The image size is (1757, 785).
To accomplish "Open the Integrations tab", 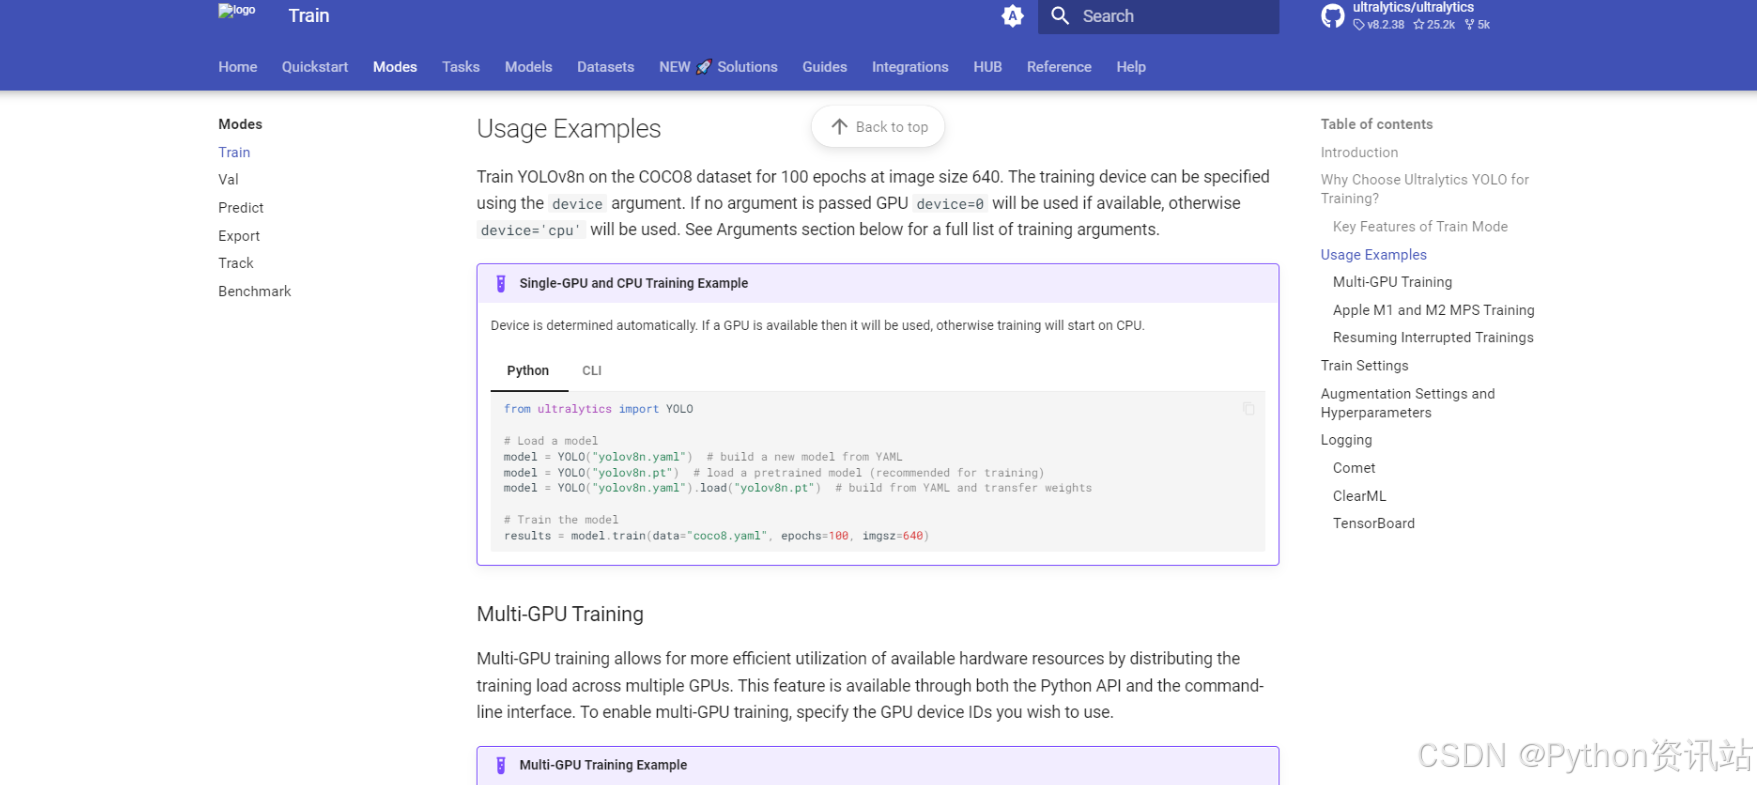I will (910, 67).
